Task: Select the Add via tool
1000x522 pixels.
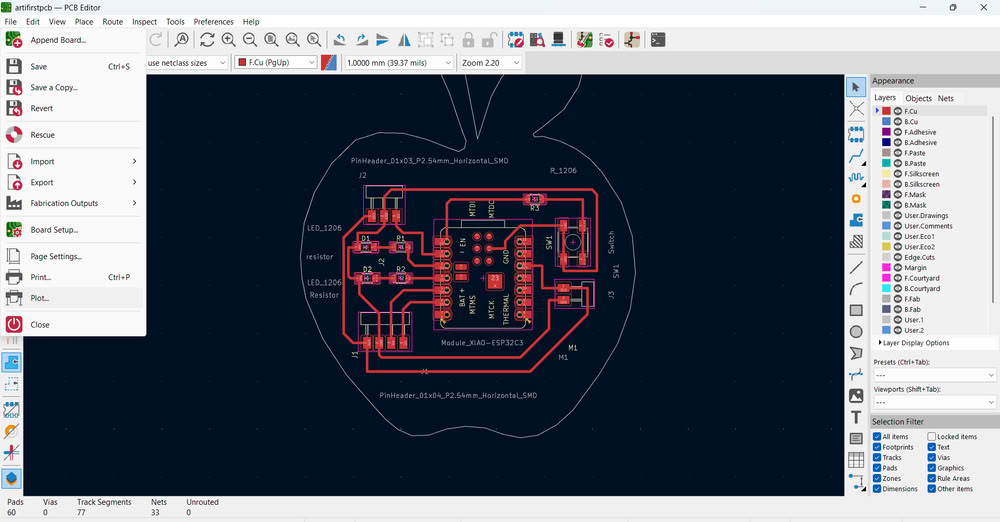Action: click(856, 199)
